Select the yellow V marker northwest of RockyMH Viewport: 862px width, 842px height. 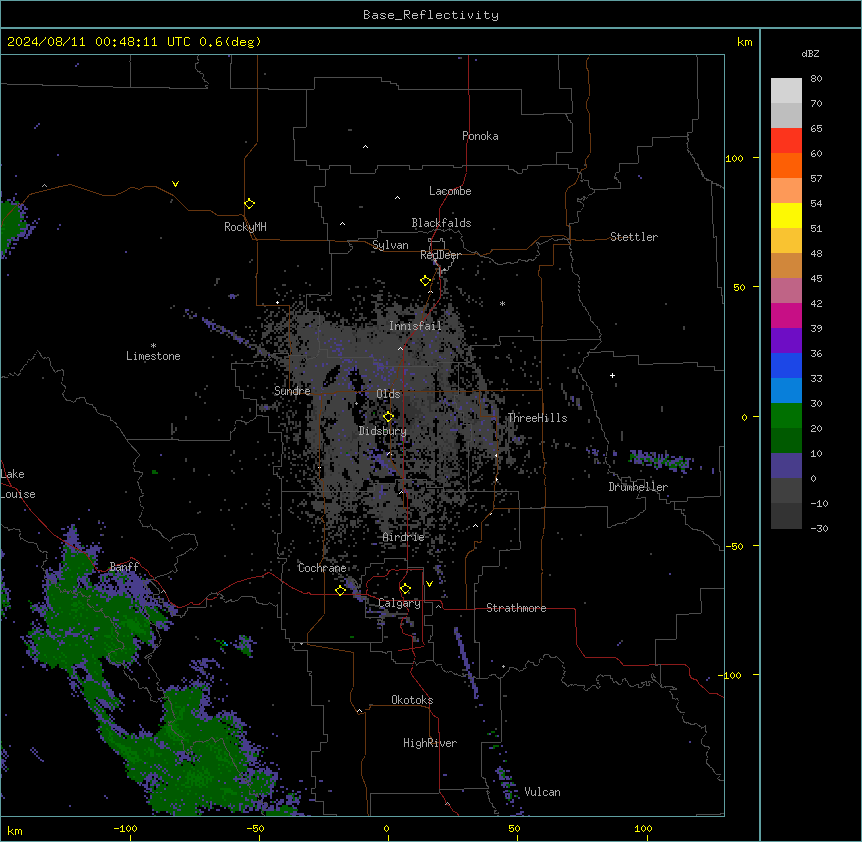click(175, 184)
